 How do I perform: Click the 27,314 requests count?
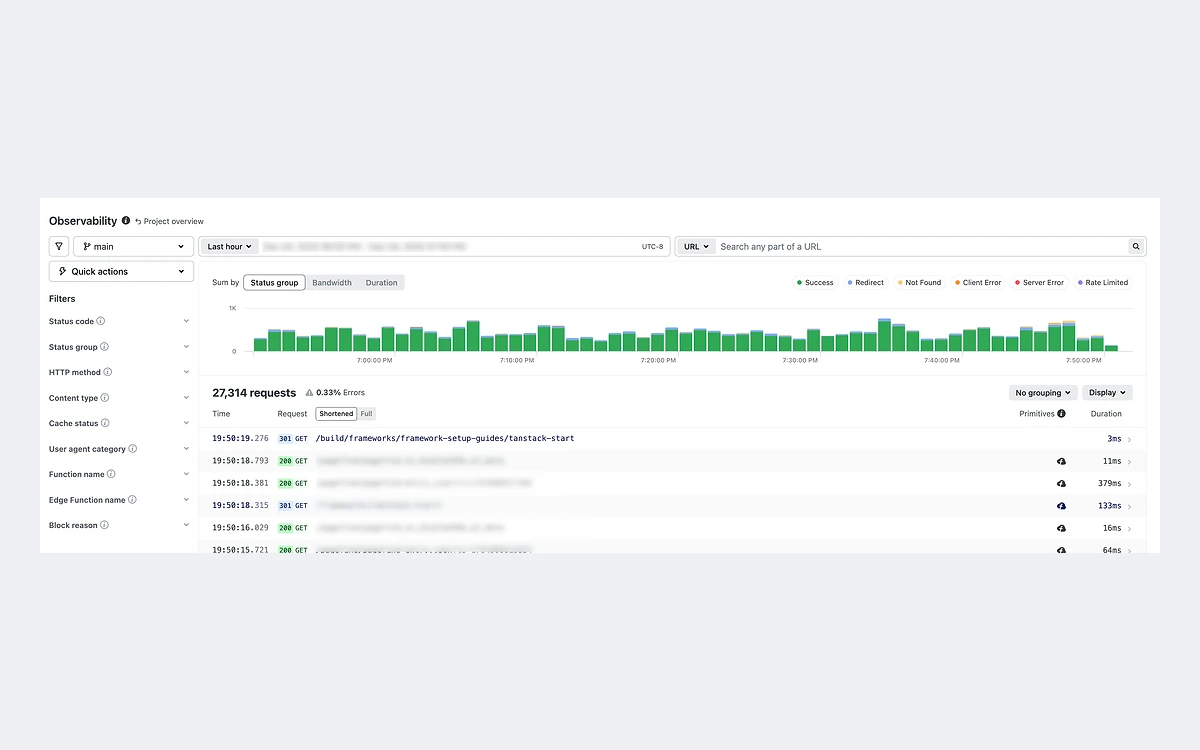254,393
